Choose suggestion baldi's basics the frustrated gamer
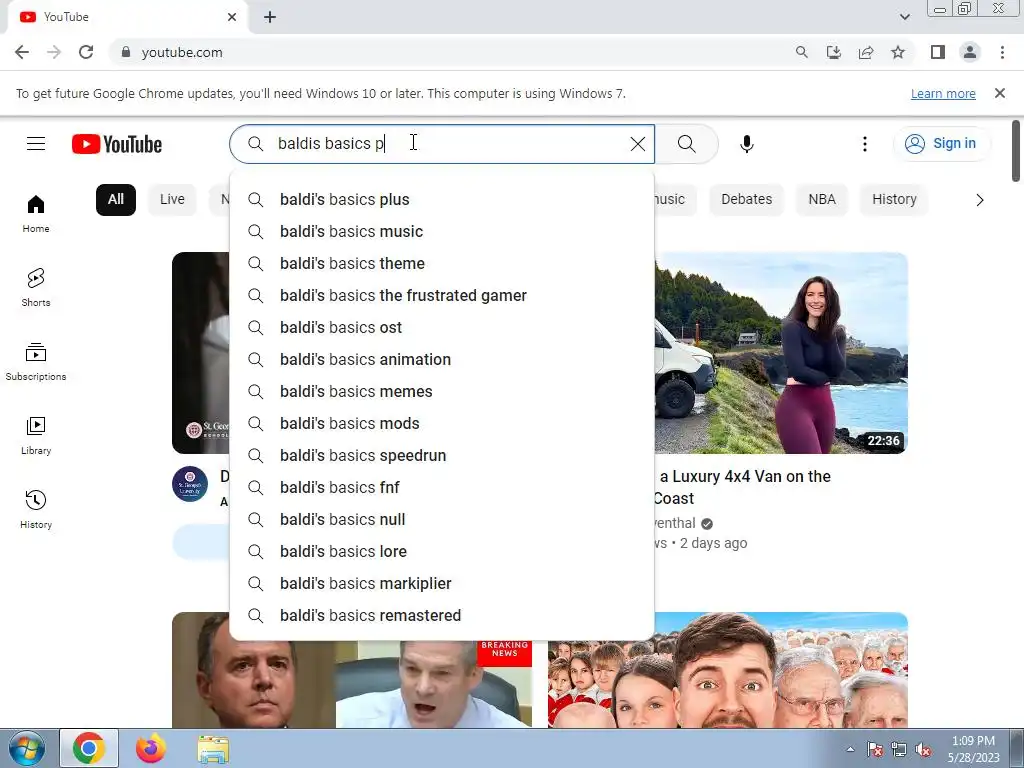 [x=441, y=295]
